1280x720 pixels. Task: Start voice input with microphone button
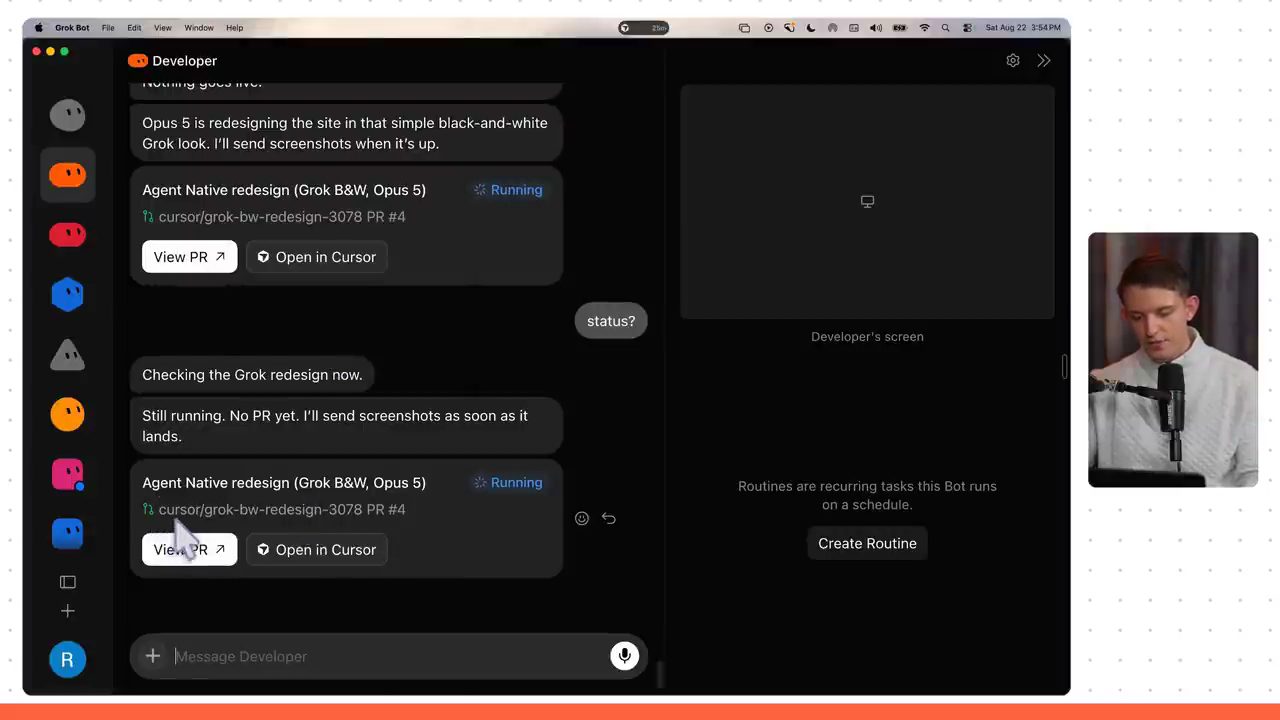coord(625,656)
